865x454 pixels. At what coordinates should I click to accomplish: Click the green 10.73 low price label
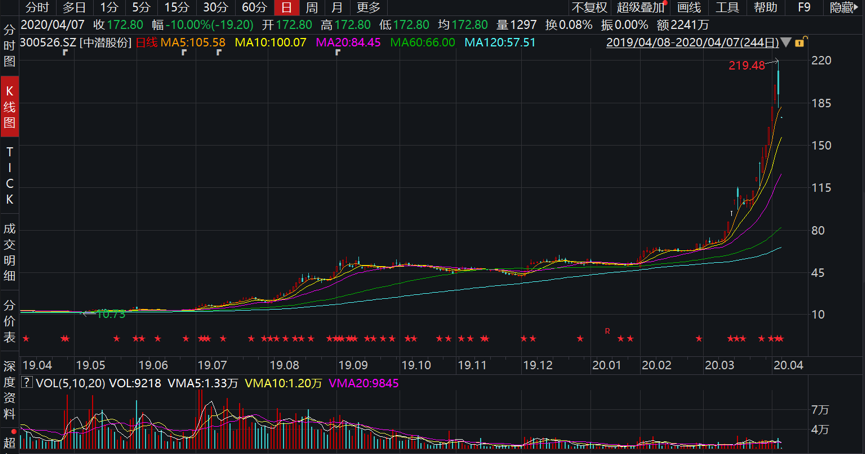click(x=107, y=314)
